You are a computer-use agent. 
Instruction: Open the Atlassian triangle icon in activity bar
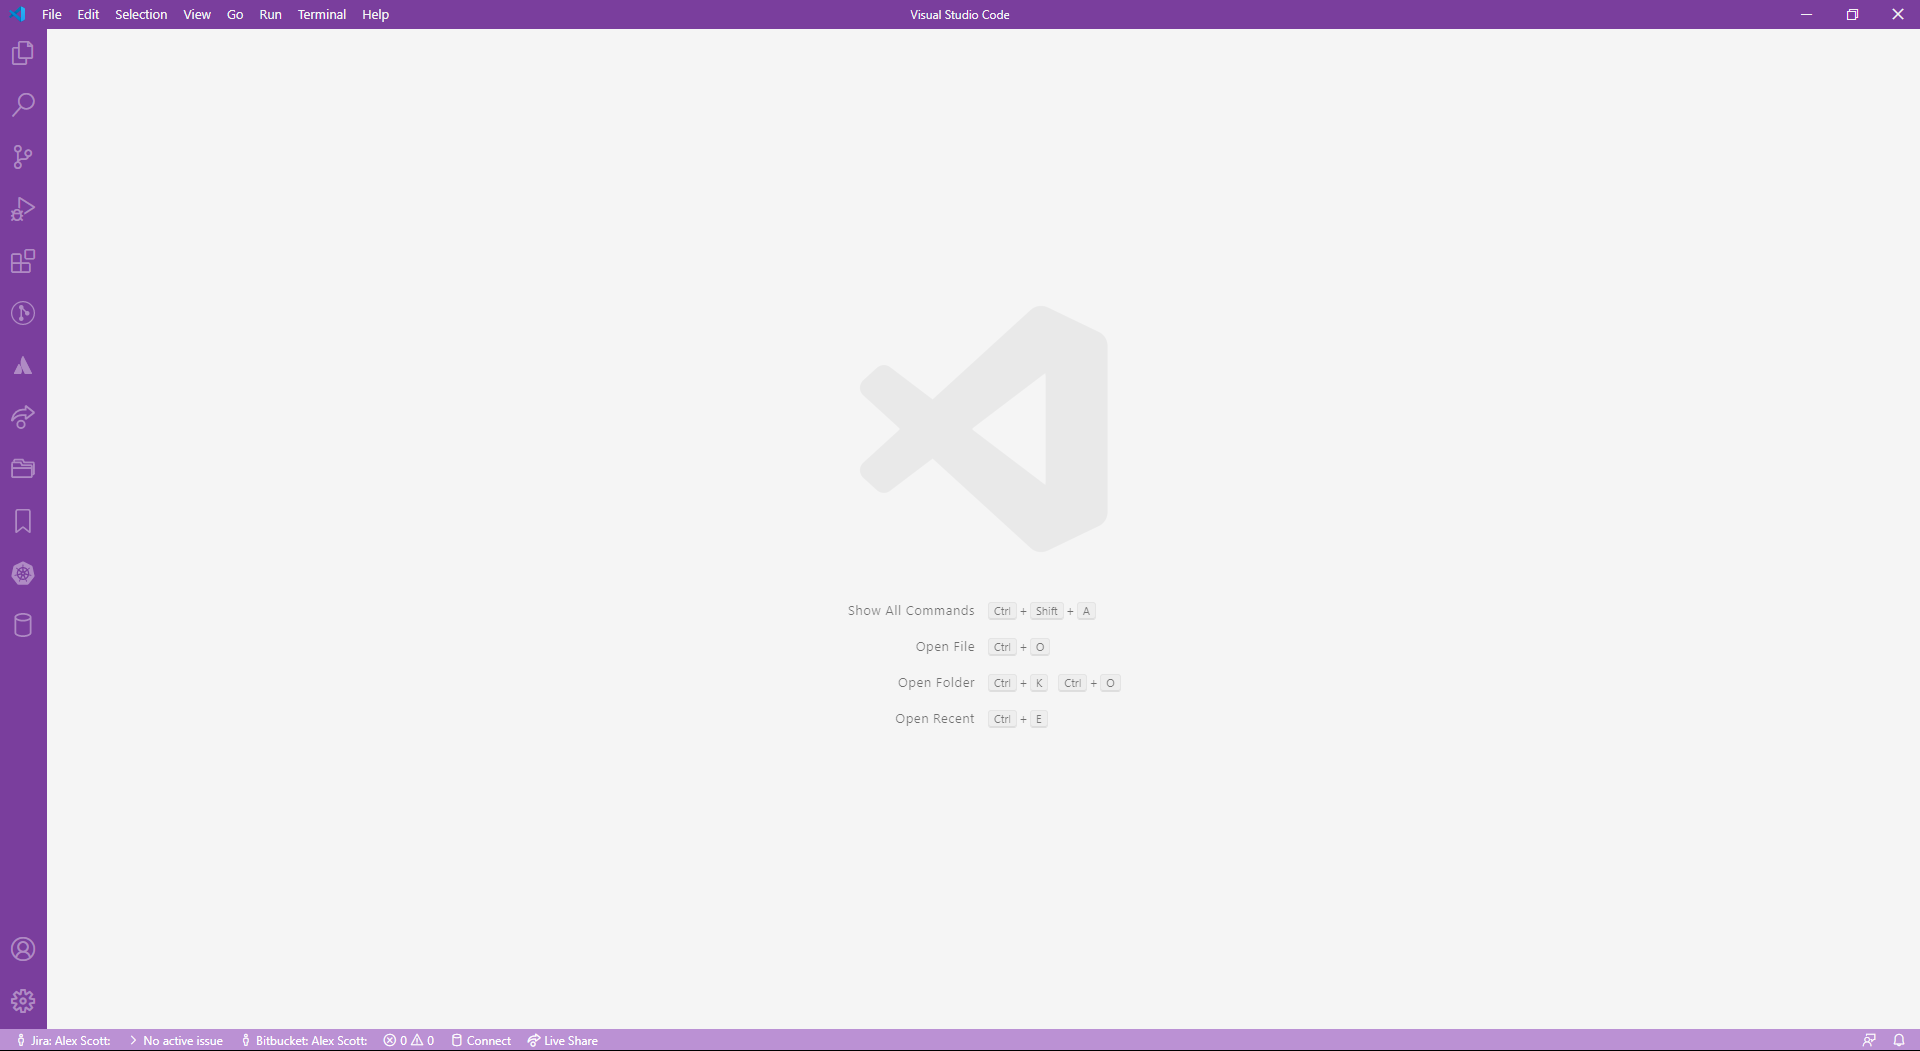pyautogui.click(x=23, y=365)
